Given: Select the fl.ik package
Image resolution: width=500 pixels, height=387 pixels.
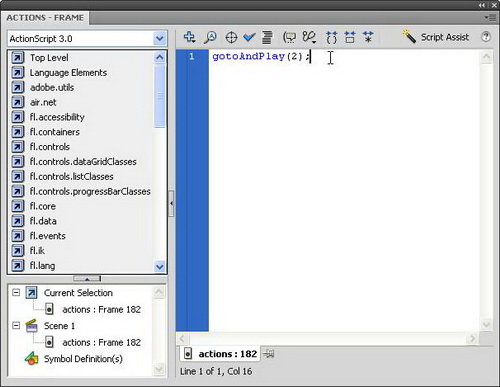Looking at the screenshot, I should pos(37,251).
